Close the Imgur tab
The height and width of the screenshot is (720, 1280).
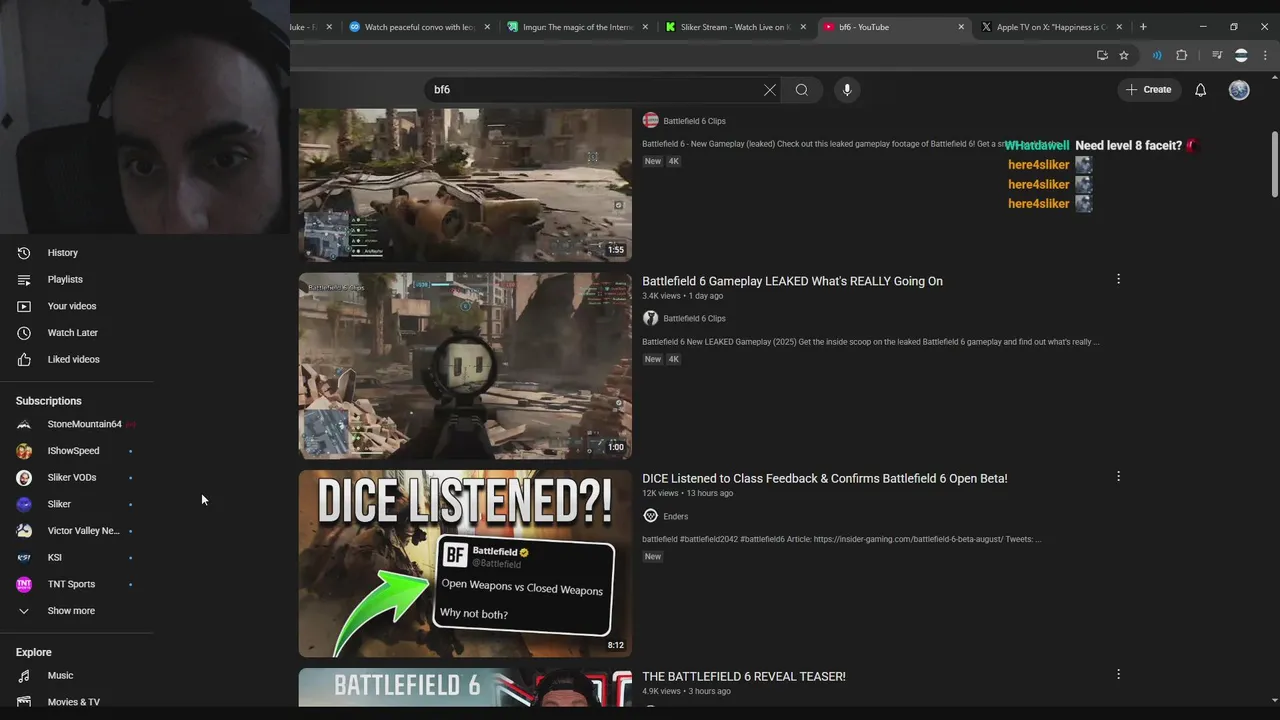(645, 27)
